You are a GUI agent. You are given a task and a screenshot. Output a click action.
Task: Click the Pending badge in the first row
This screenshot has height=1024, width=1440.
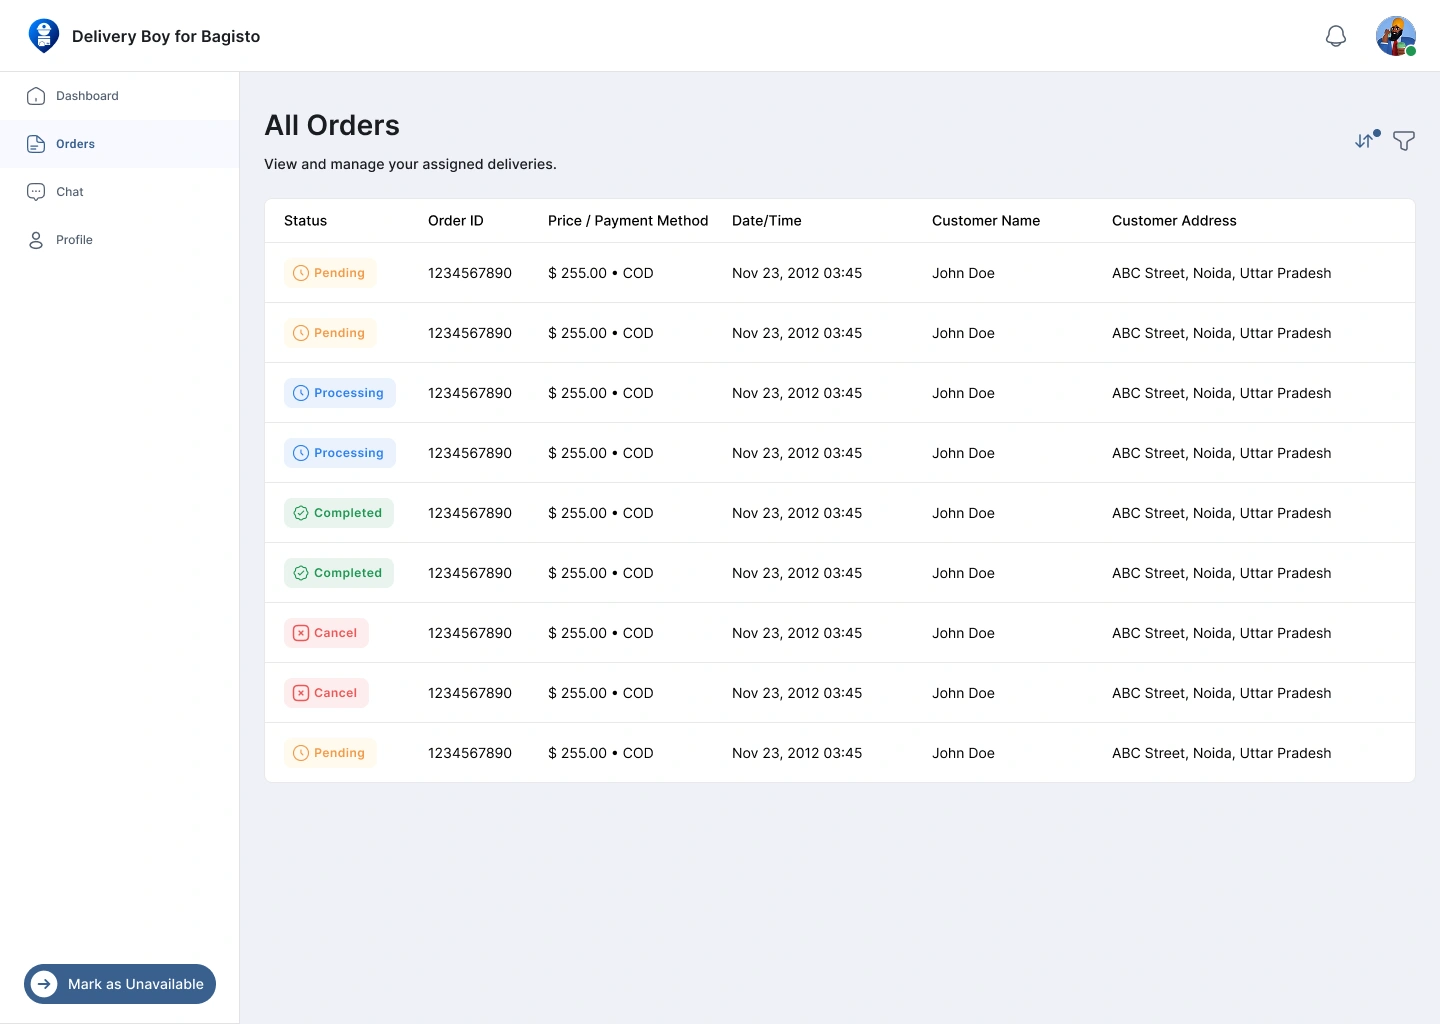(x=330, y=273)
